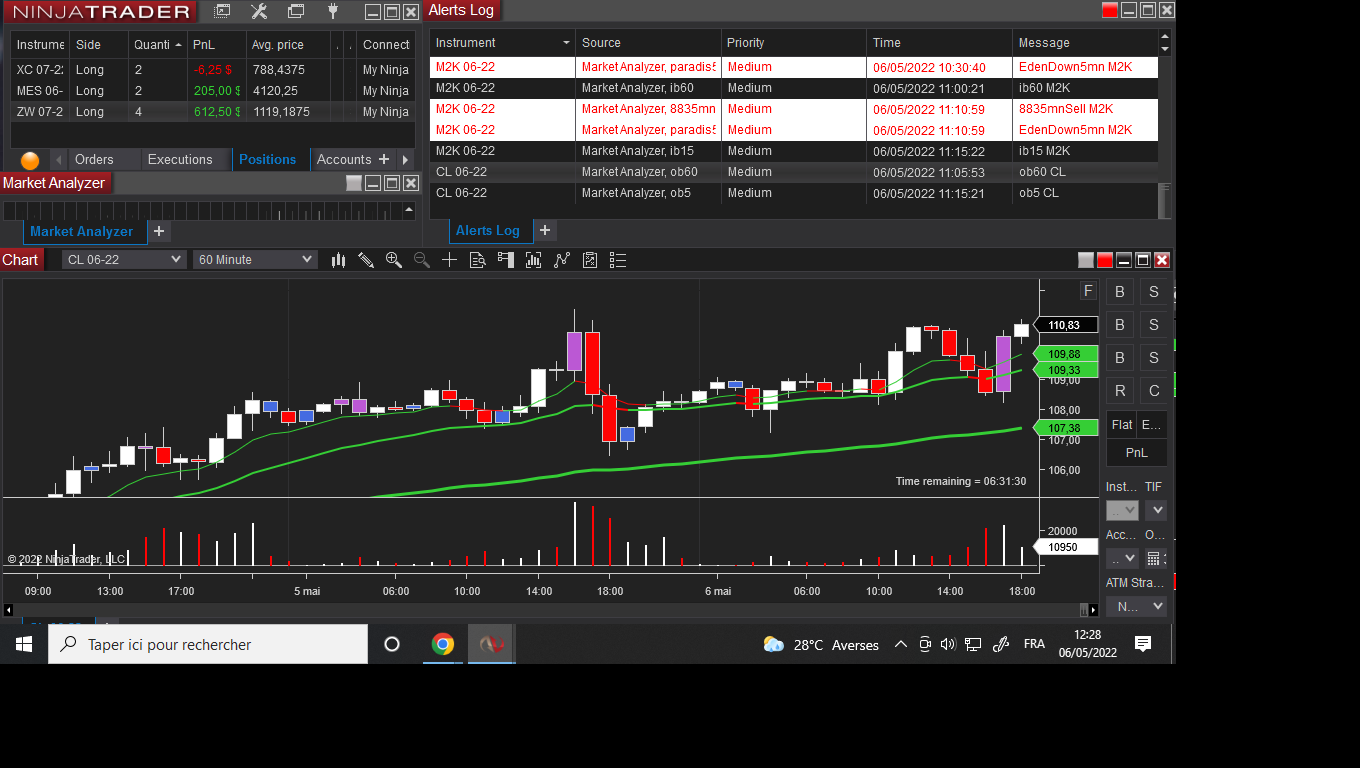Click the NinjaTrader tools wrench icon

coord(258,12)
